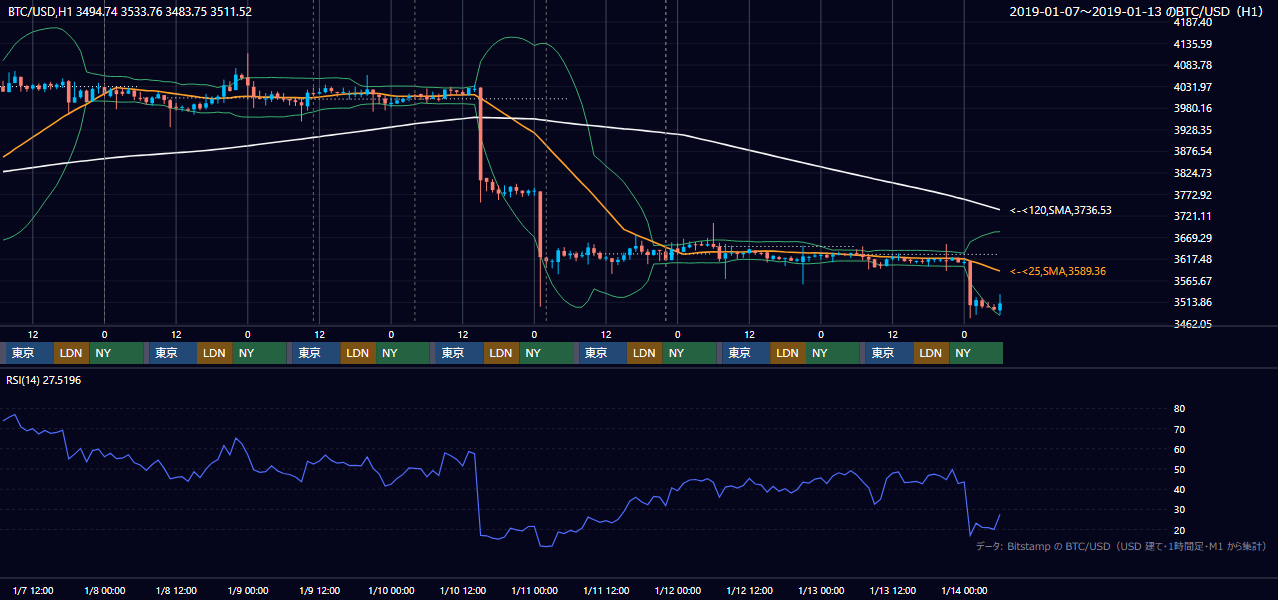Click price axis value 4135.59
This screenshot has height=600, width=1278.
(x=1192, y=44)
